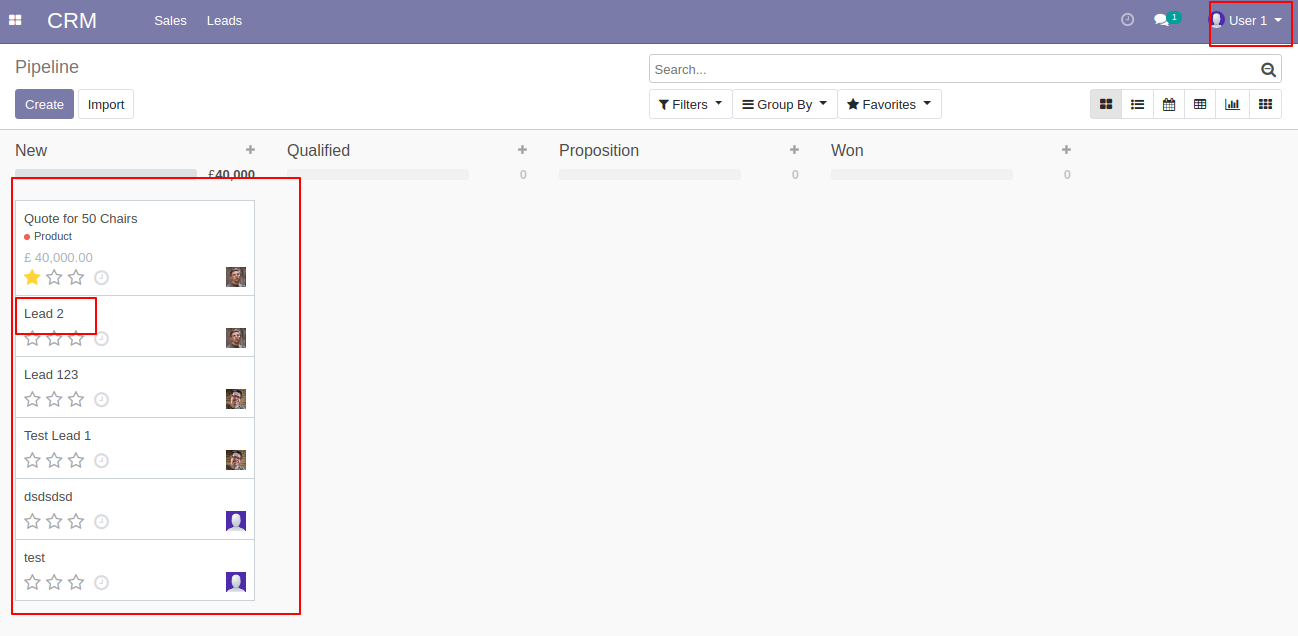Open the Group By dropdown
Image resolution: width=1298 pixels, height=636 pixels.
[784, 104]
